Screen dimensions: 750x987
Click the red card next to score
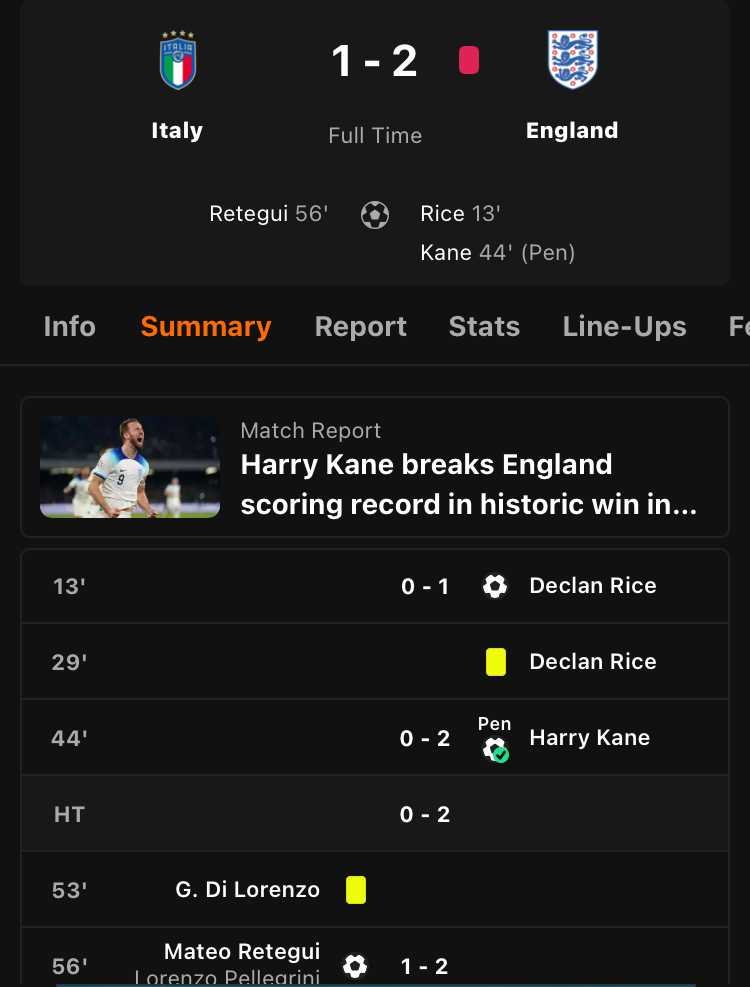[x=469, y=61]
